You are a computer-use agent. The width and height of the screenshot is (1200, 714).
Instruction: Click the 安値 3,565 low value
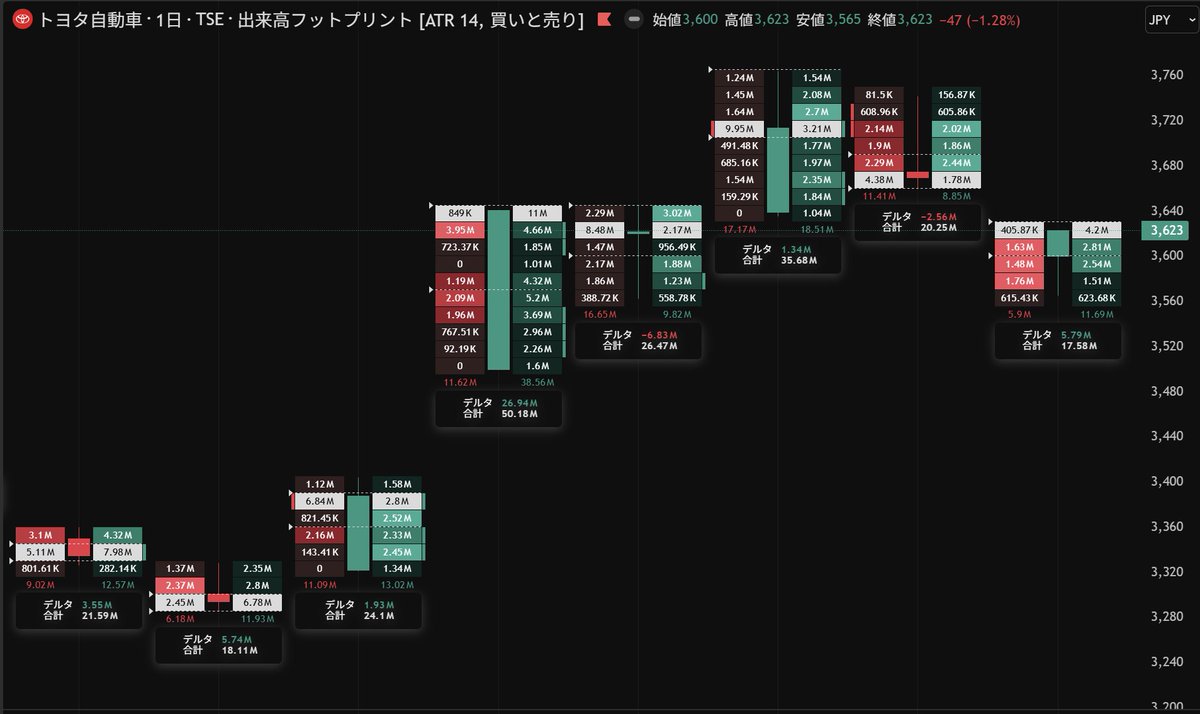pyautogui.click(x=829, y=19)
